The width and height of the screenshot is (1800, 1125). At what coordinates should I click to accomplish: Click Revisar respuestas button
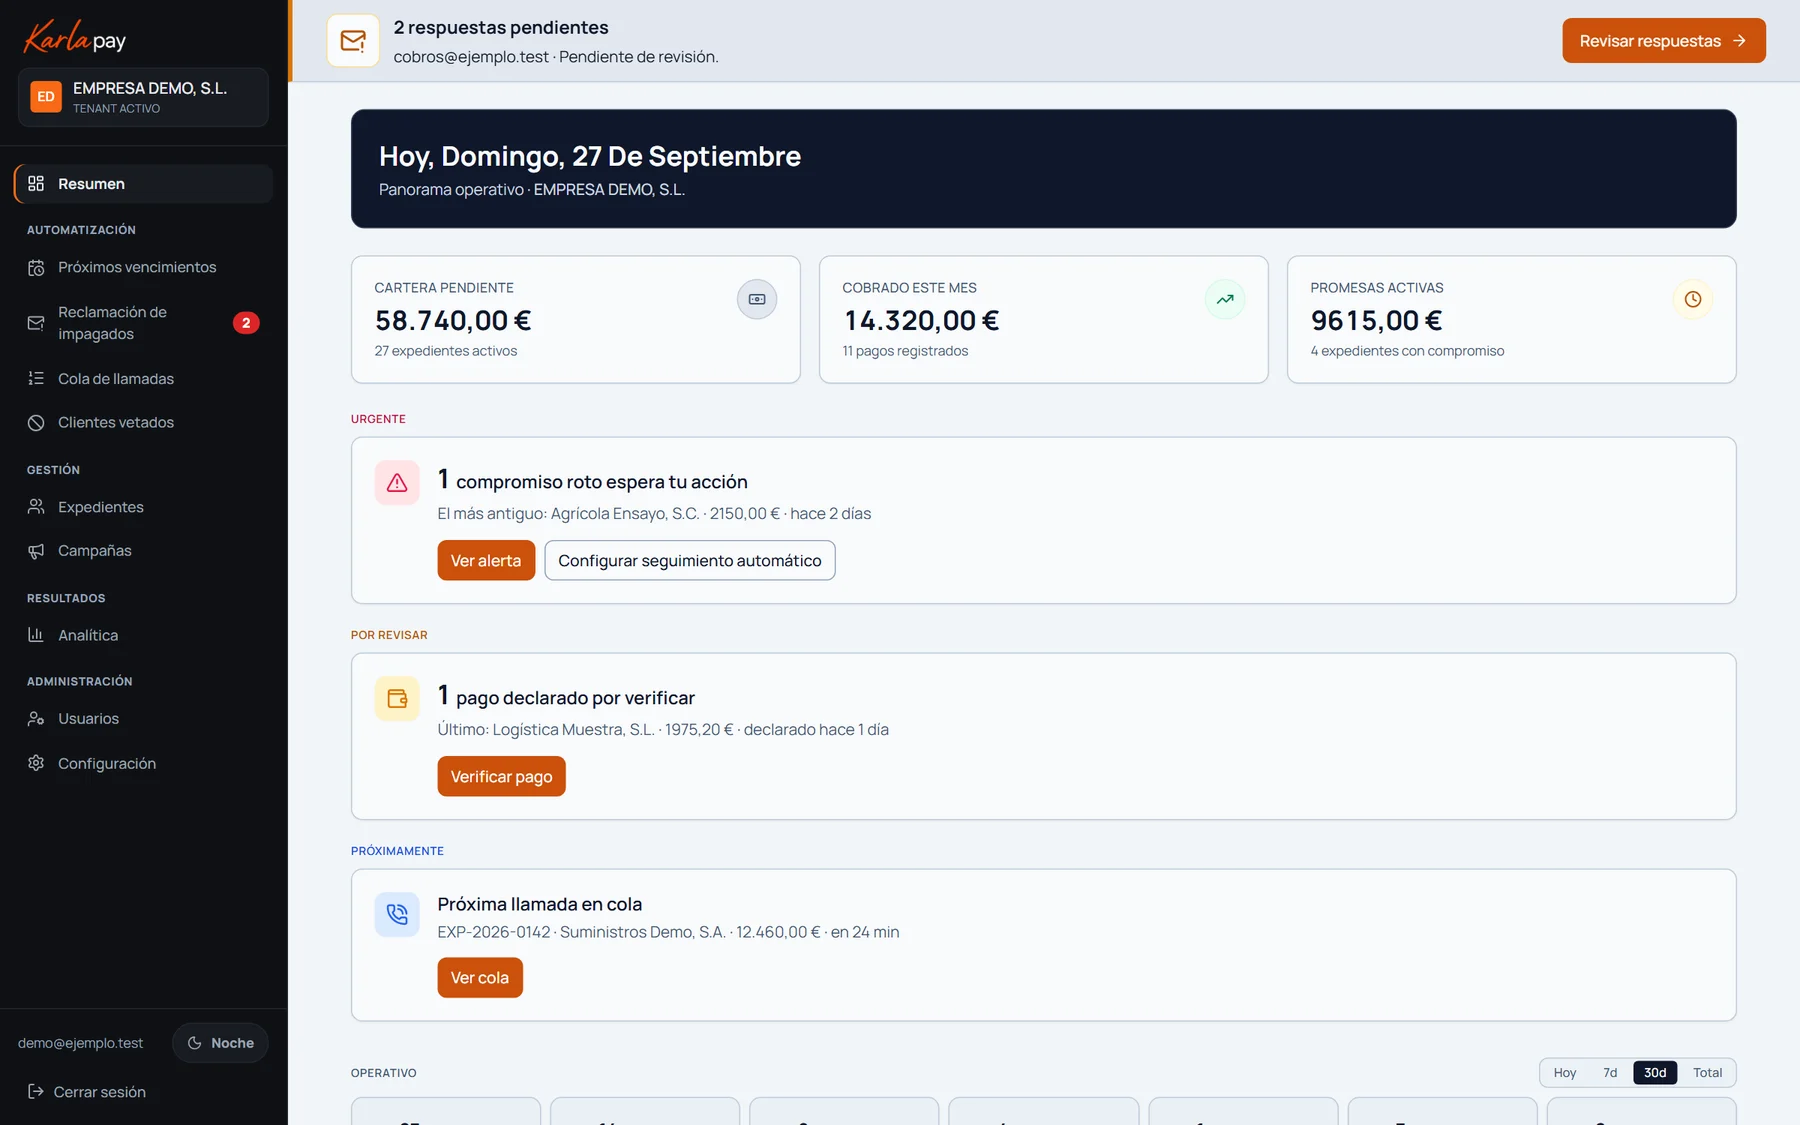pyautogui.click(x=1664, y=41)
